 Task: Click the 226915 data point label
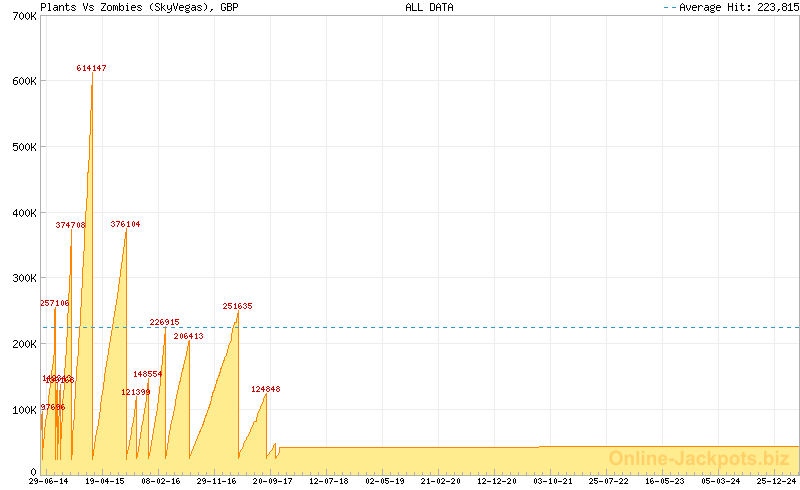tap(164, 322)
